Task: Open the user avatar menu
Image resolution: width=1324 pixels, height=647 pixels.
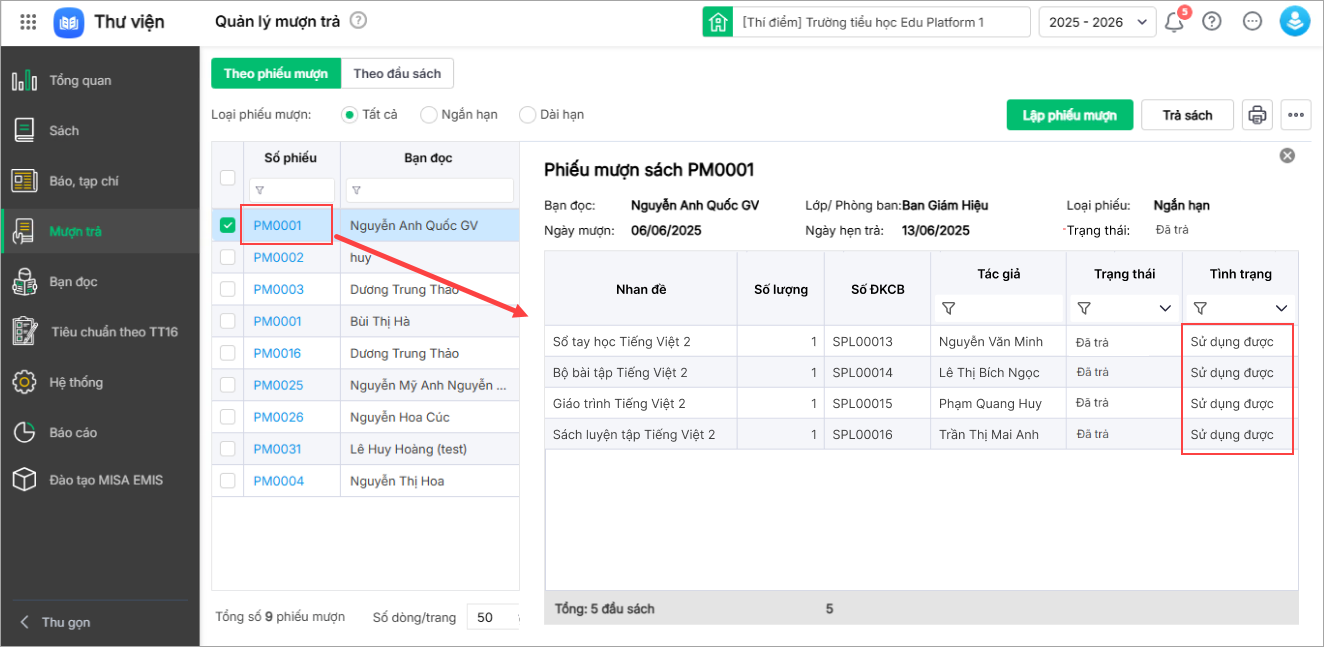Action: (x=1295, y=21)
